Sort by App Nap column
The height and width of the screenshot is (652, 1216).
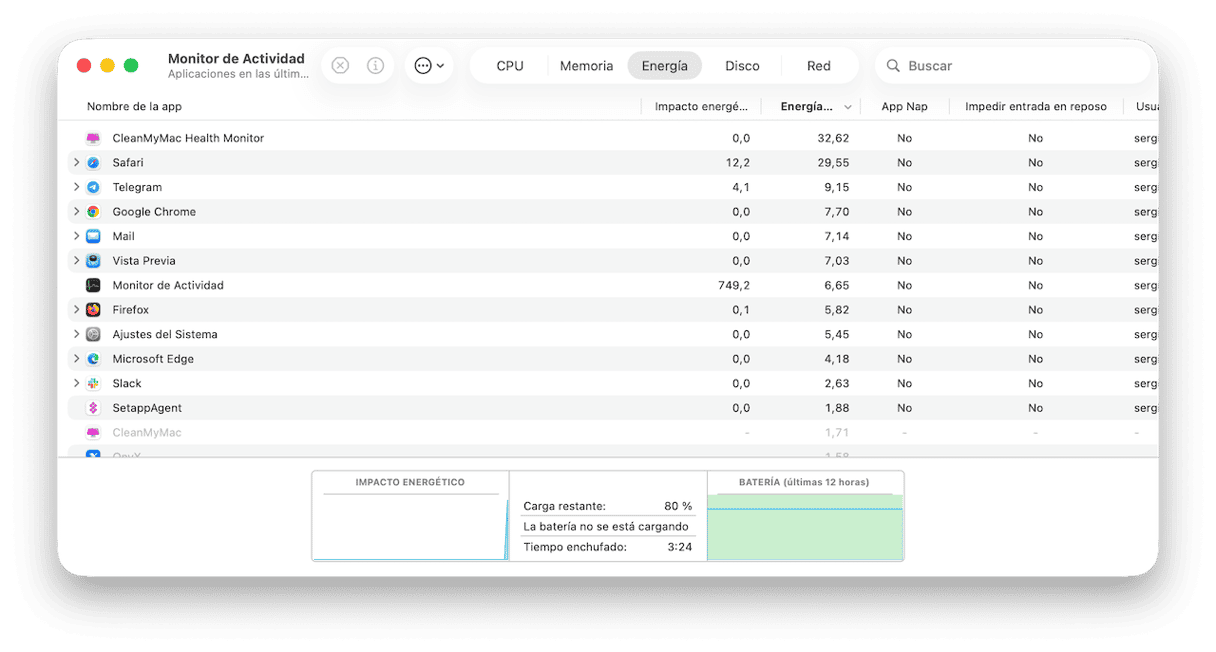(904, 107)
